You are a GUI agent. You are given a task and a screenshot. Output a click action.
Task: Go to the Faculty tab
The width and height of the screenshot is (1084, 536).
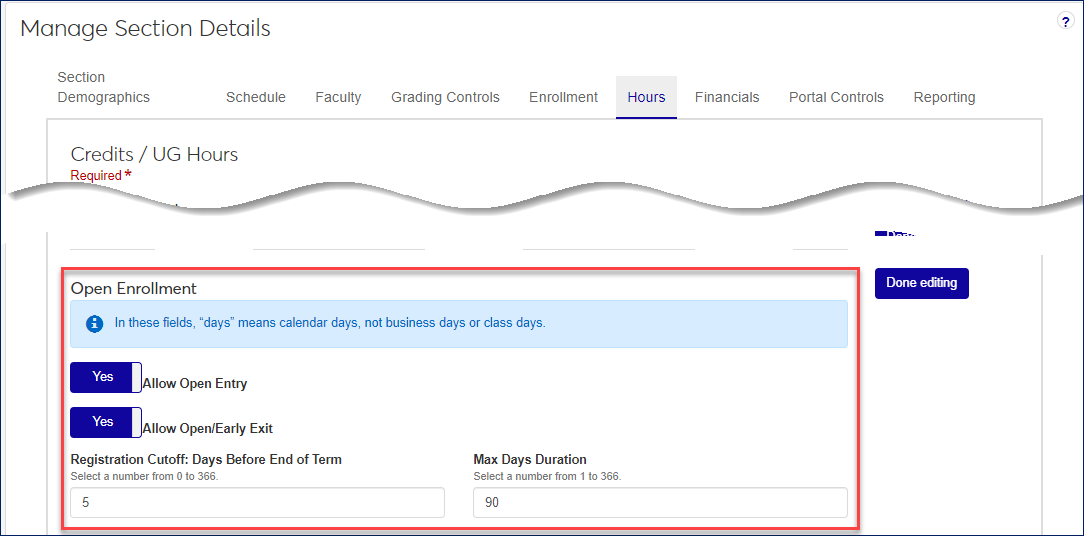coord(338,97)
